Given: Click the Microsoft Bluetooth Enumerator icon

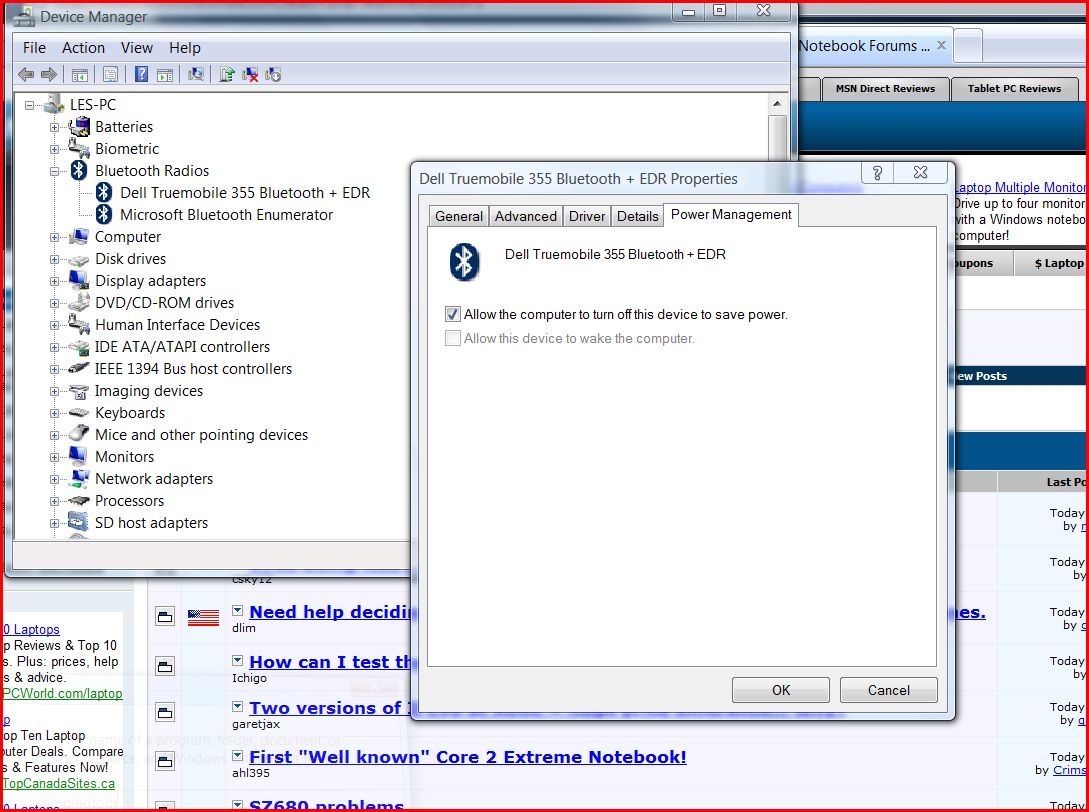Looking at the screenshot, I should (x=104, y=215).
